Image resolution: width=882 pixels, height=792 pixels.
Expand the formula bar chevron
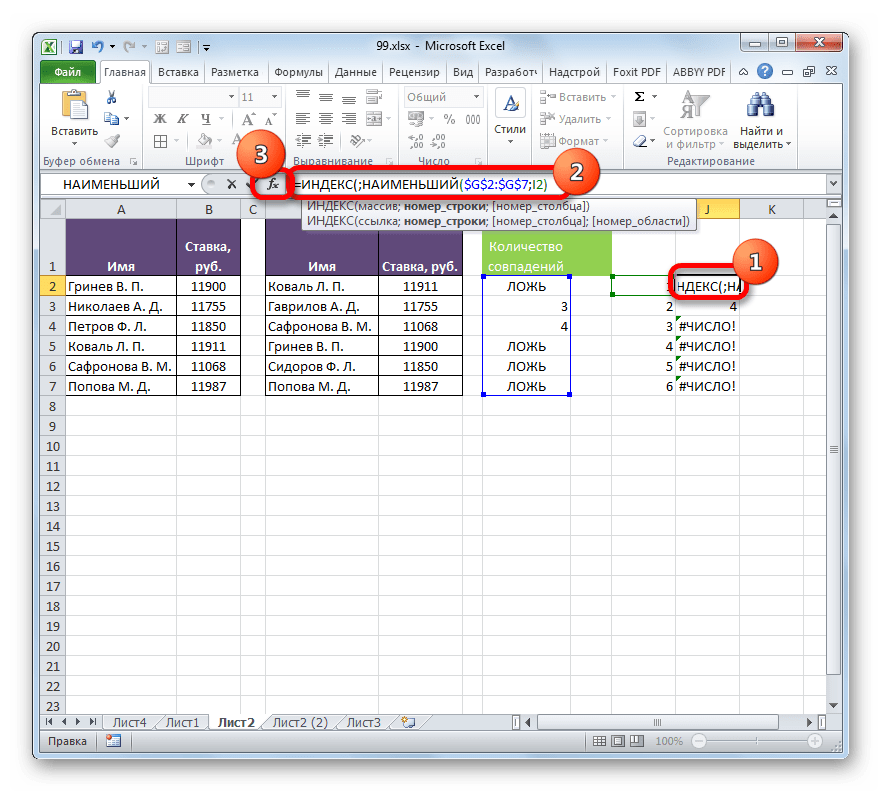pyautogui.click(x=834, y=183)
